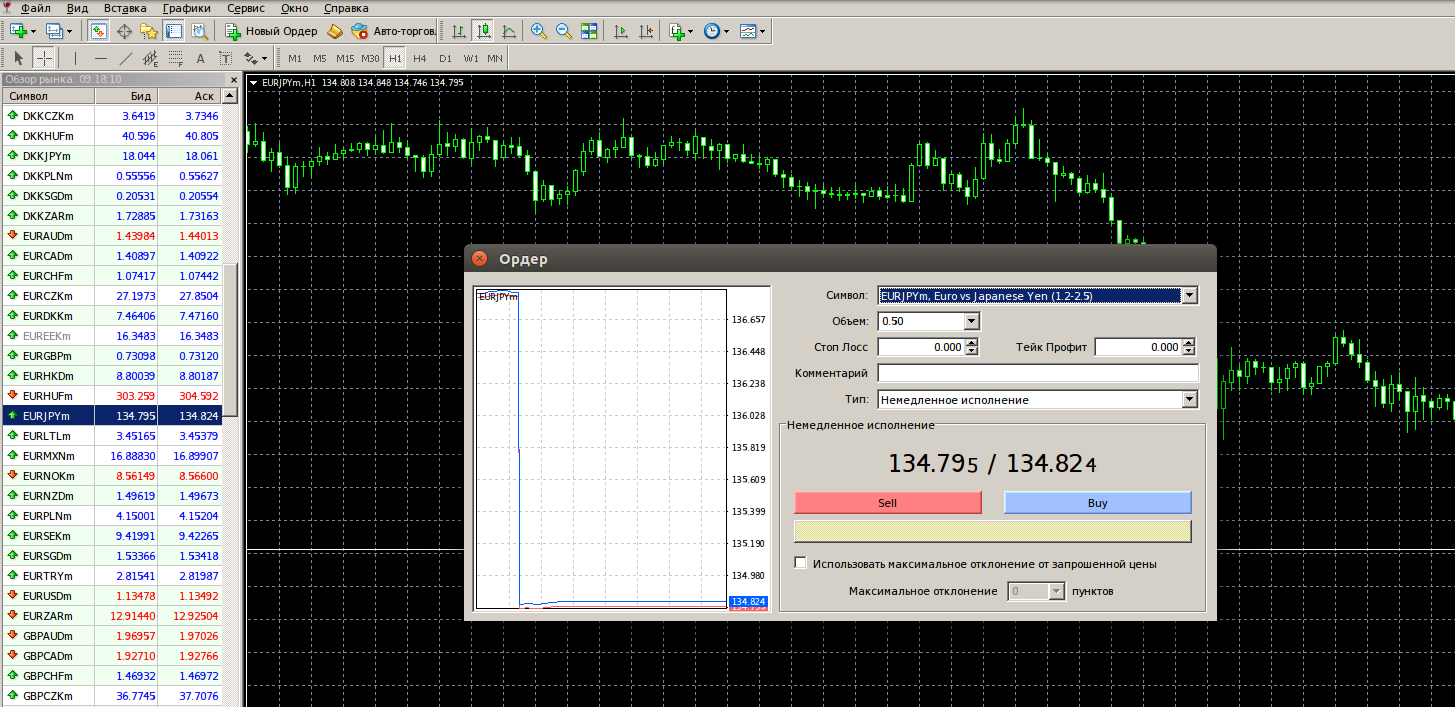
Task: Click the Новый Ордер toolbar button
Action: point(271,31)
